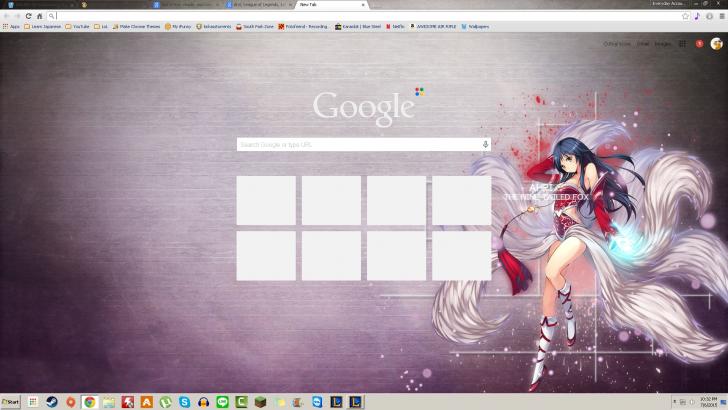Open LINE messenger from the taskbar
The height and width of the screenshot is (410, 728).
(x=222, y=402)
